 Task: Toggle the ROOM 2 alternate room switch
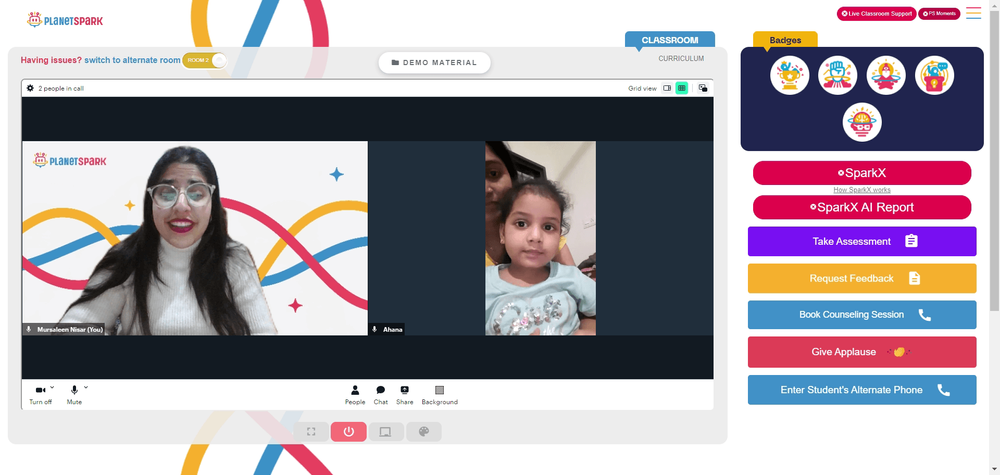pyautogui.click(x=205, y=60)
